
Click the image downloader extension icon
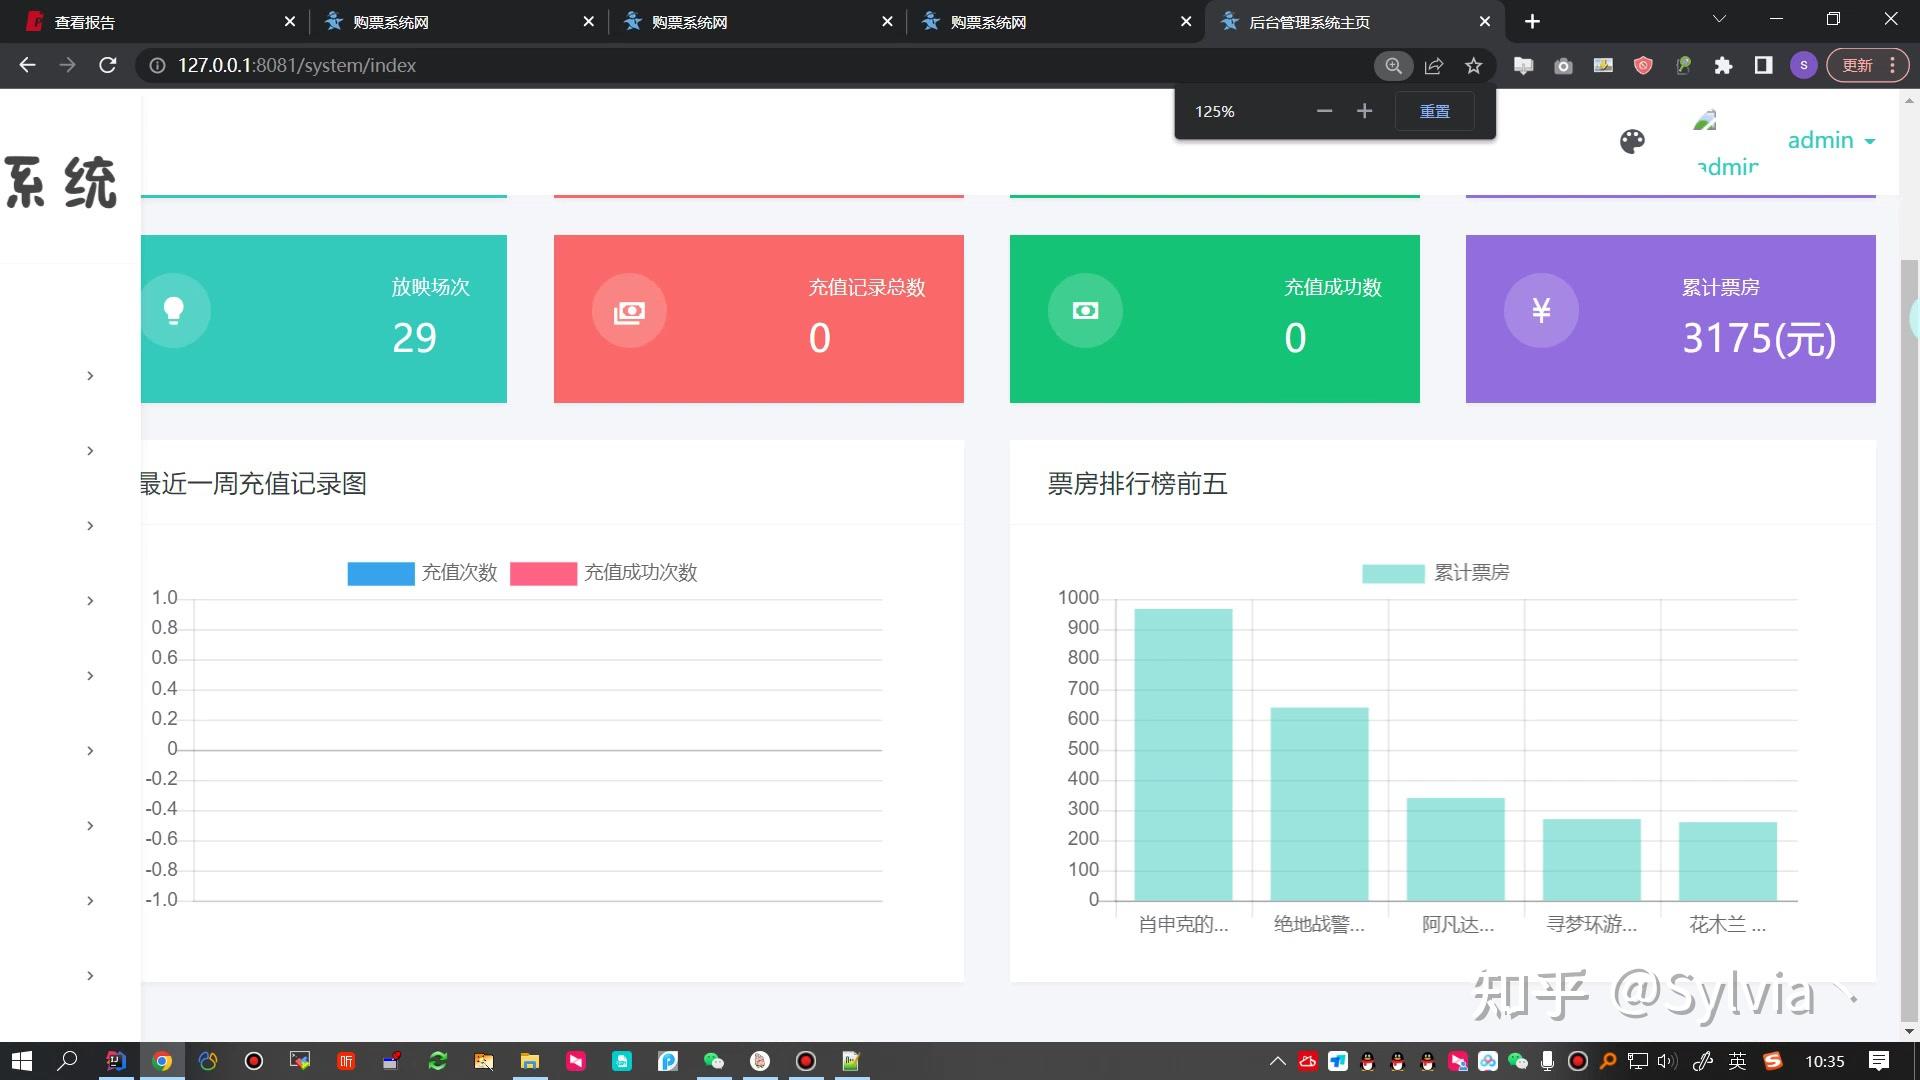(1603, 65)
